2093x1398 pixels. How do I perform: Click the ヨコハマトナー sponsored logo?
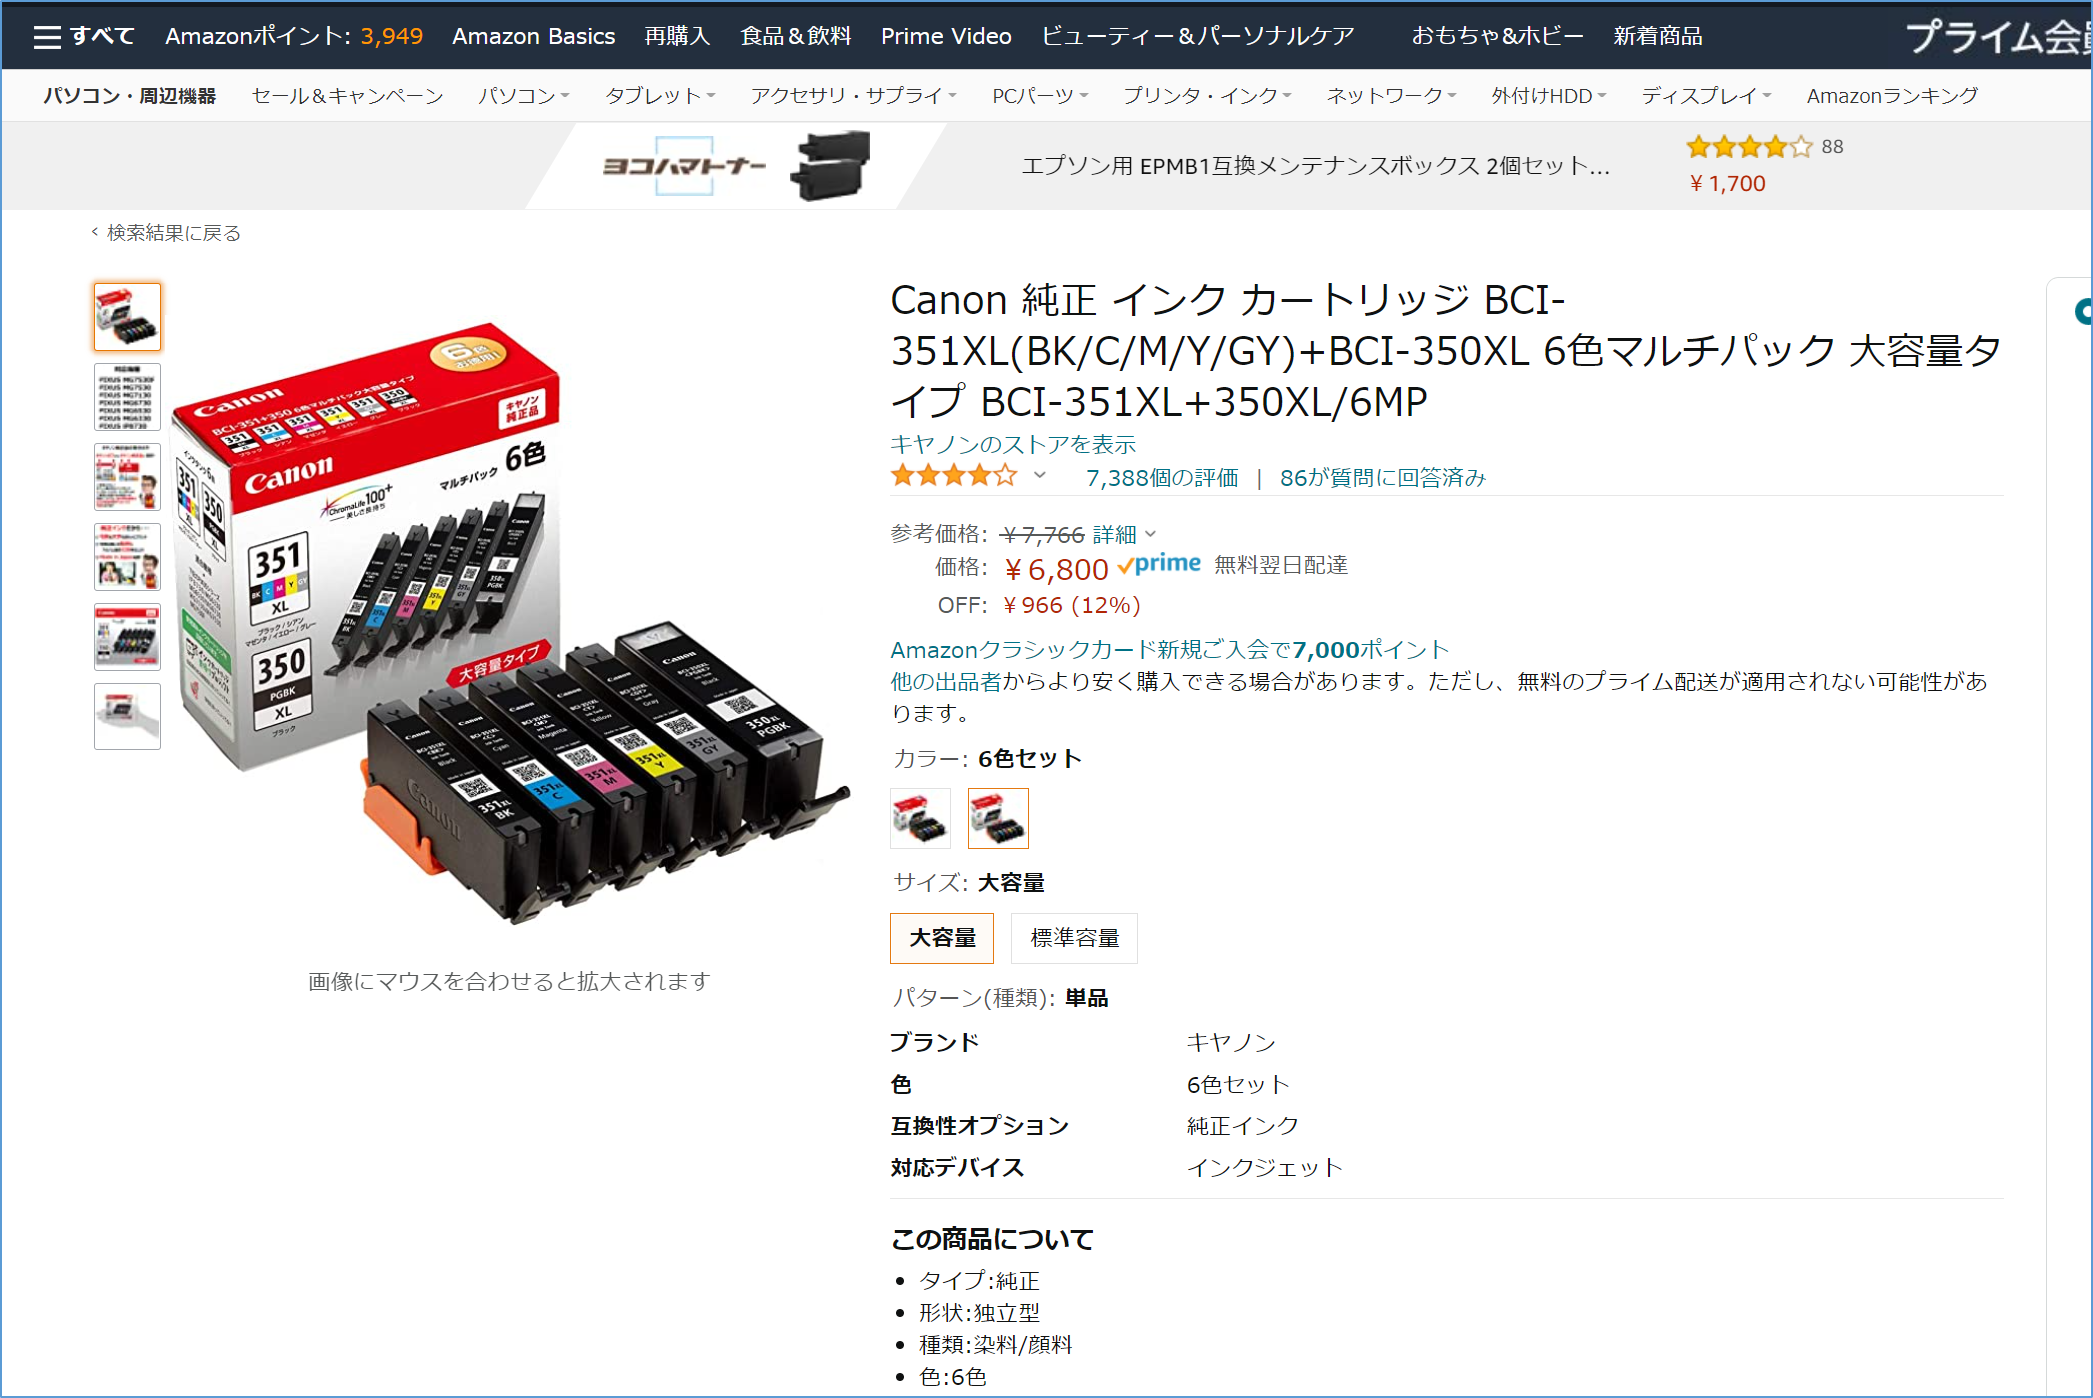coord(684,166)
